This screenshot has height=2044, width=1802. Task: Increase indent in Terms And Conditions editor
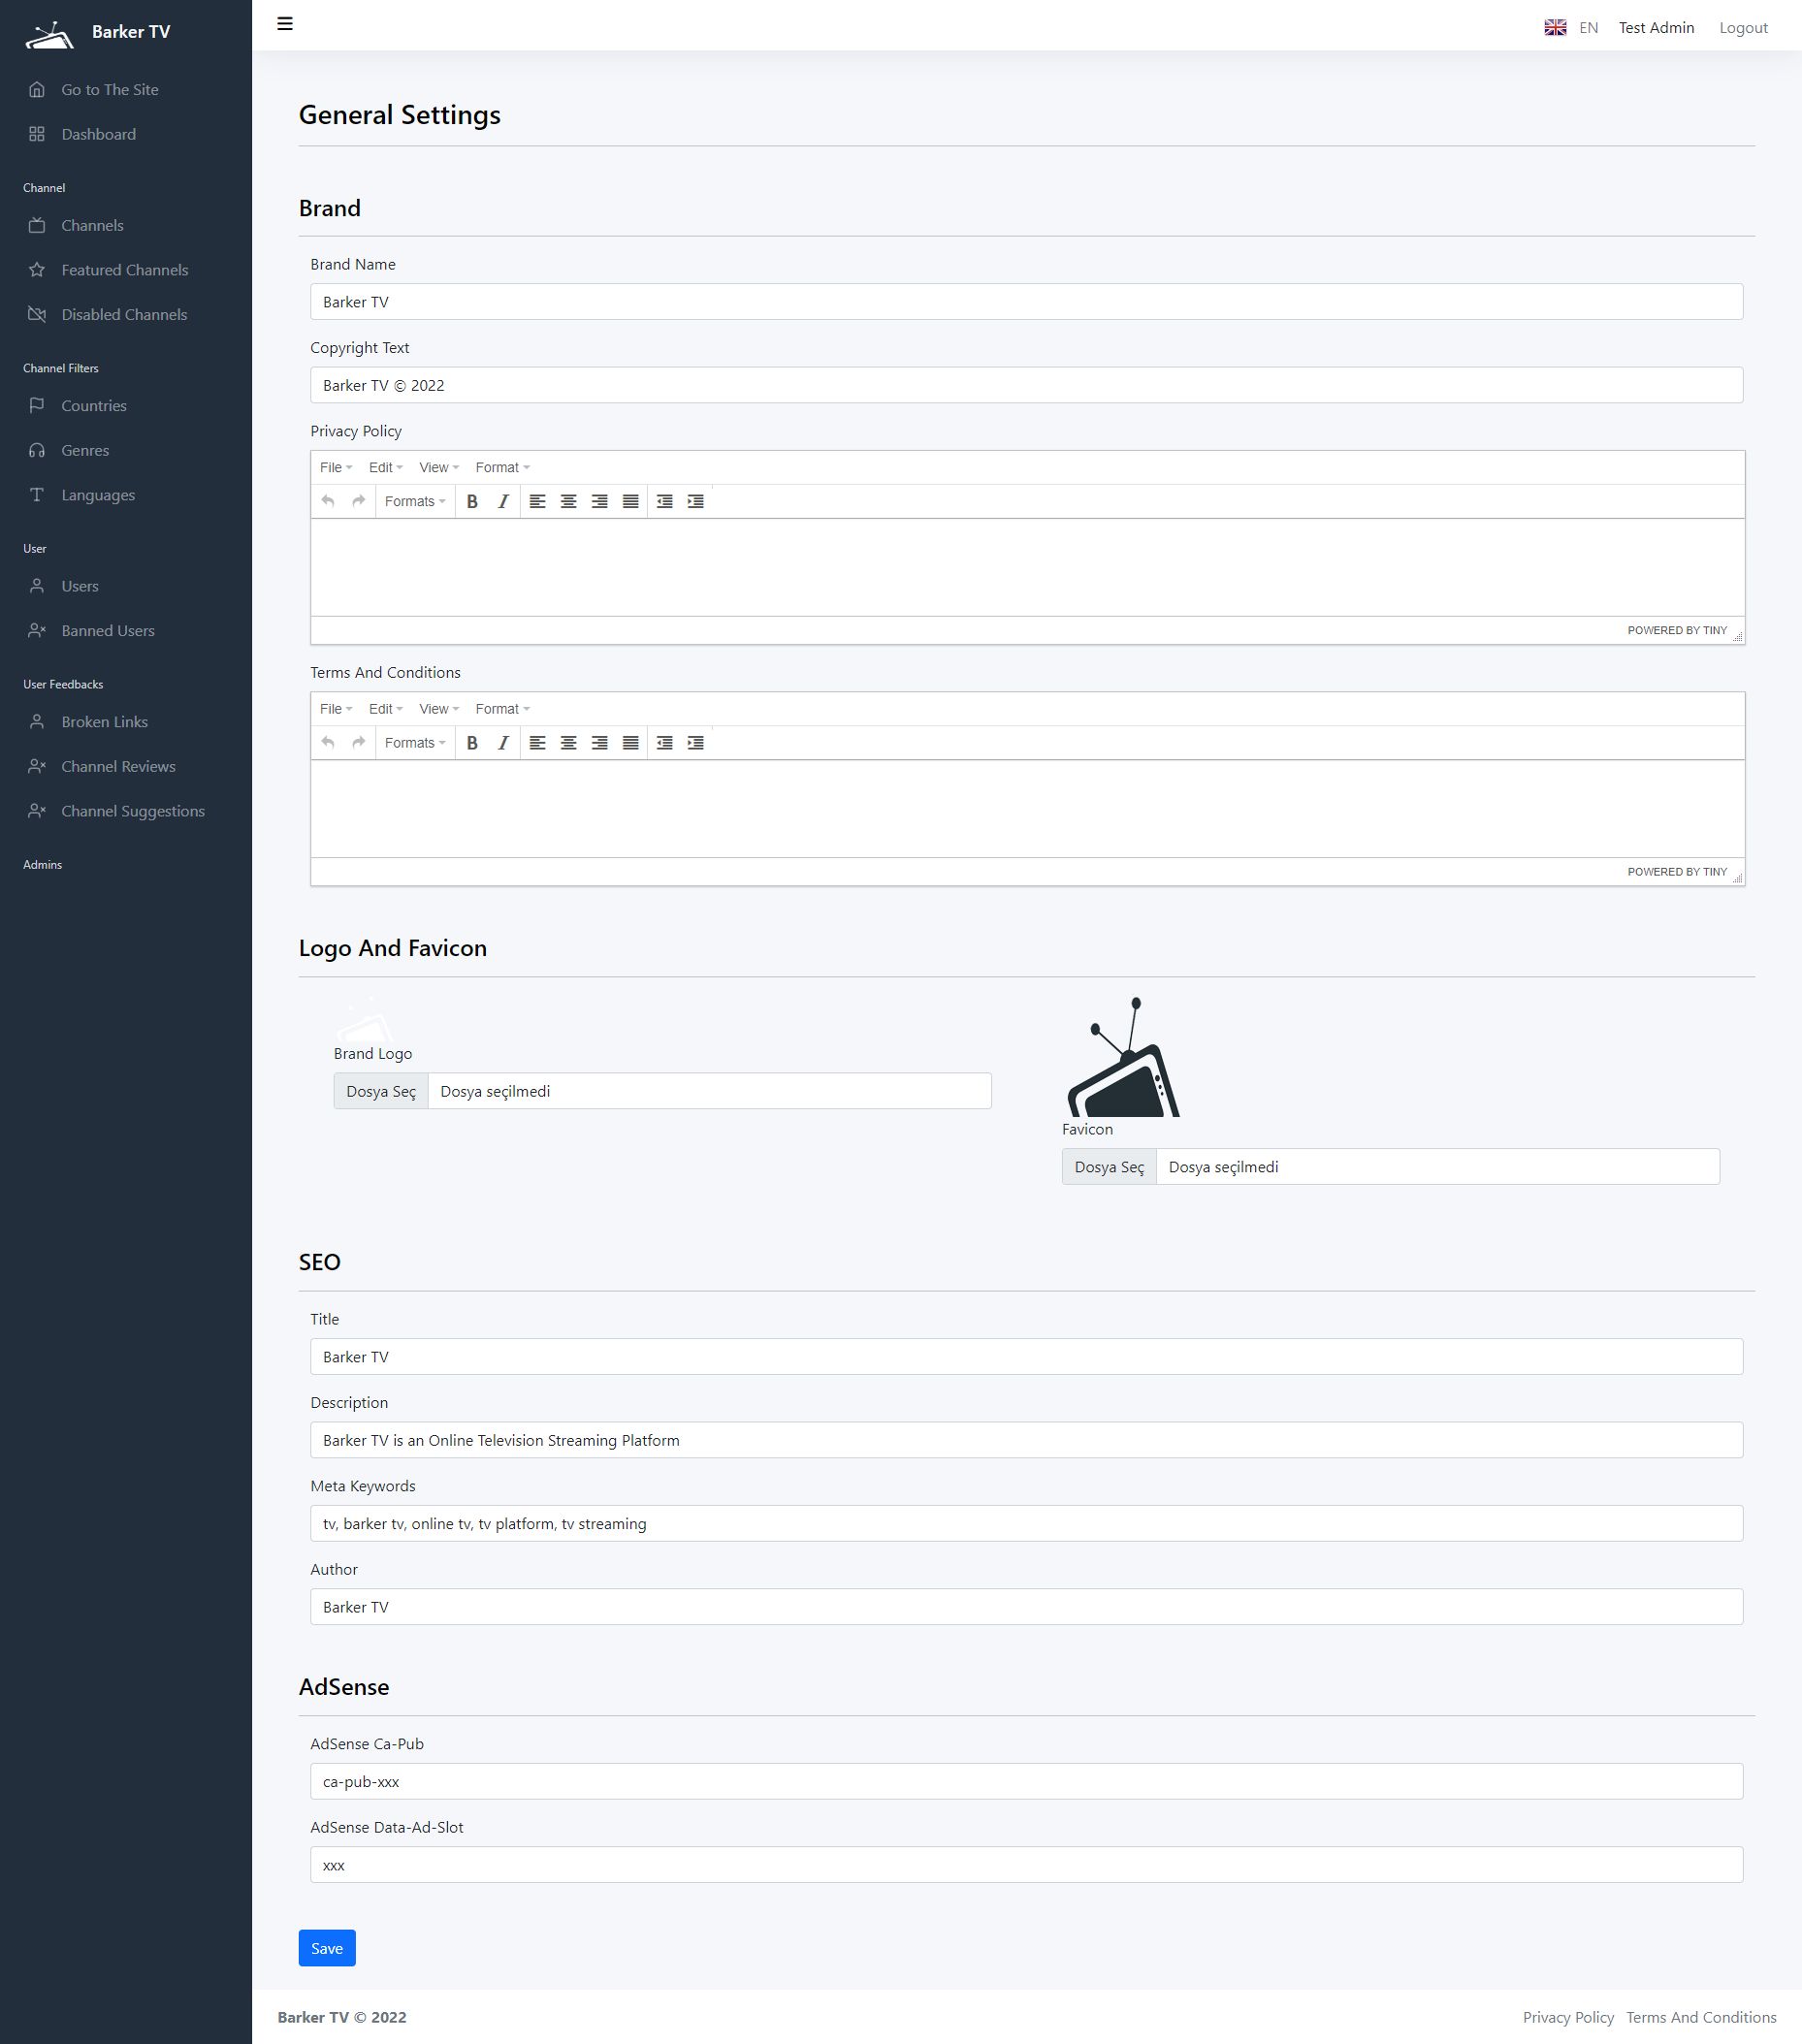click(695, 743)
